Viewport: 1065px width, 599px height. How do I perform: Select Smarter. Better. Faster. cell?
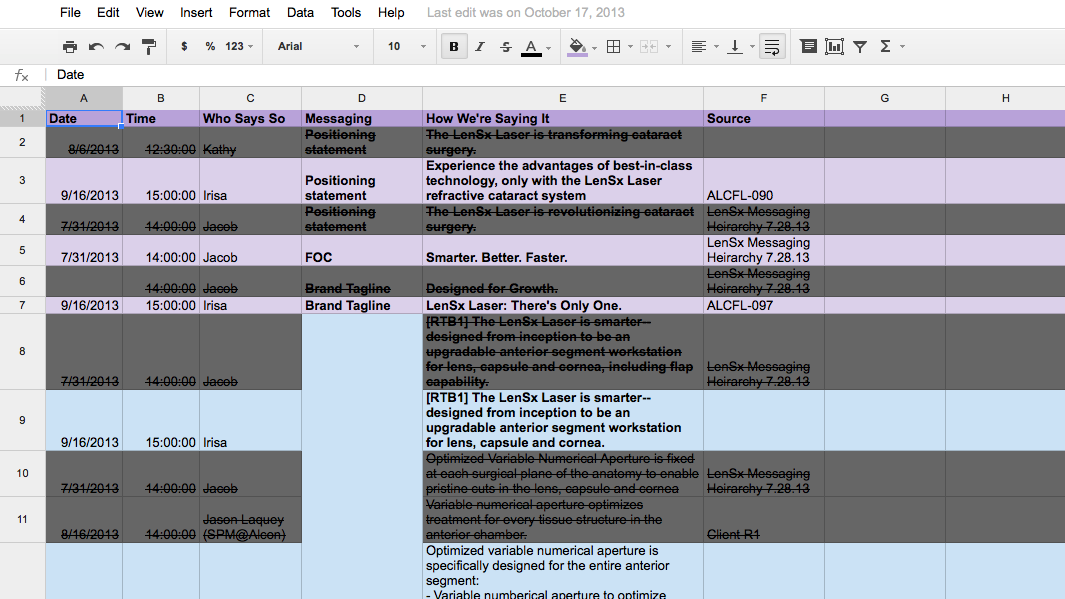pos(562,251)
